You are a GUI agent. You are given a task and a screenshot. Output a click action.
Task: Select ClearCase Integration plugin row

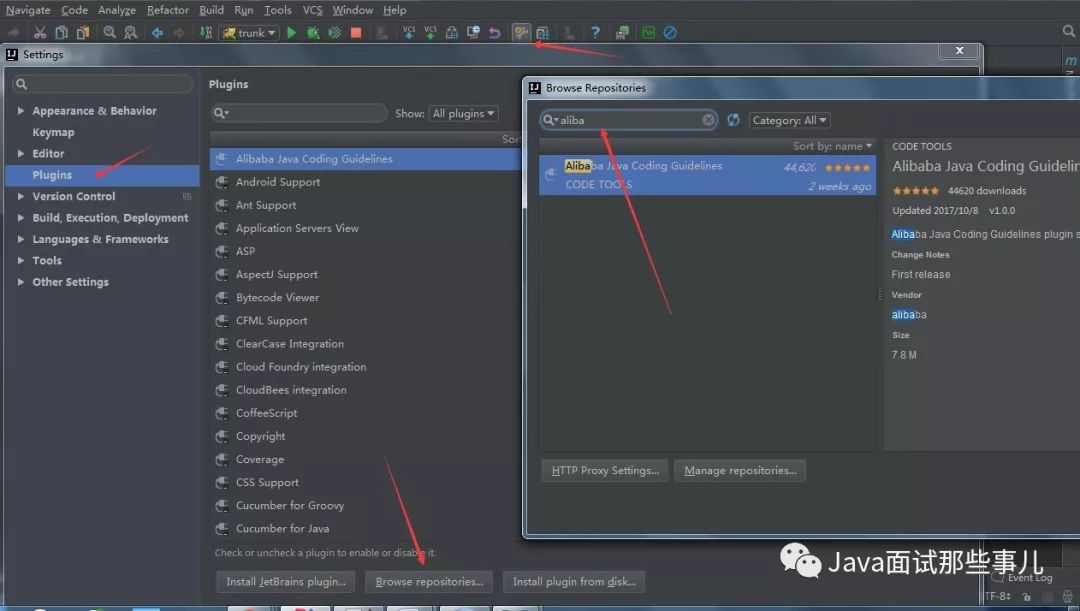(366, 344)
